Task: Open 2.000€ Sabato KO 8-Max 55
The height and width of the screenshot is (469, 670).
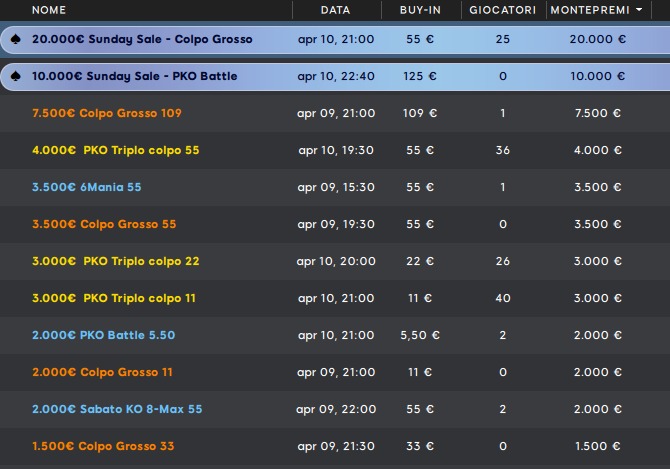Action: [x=335, y=409]
